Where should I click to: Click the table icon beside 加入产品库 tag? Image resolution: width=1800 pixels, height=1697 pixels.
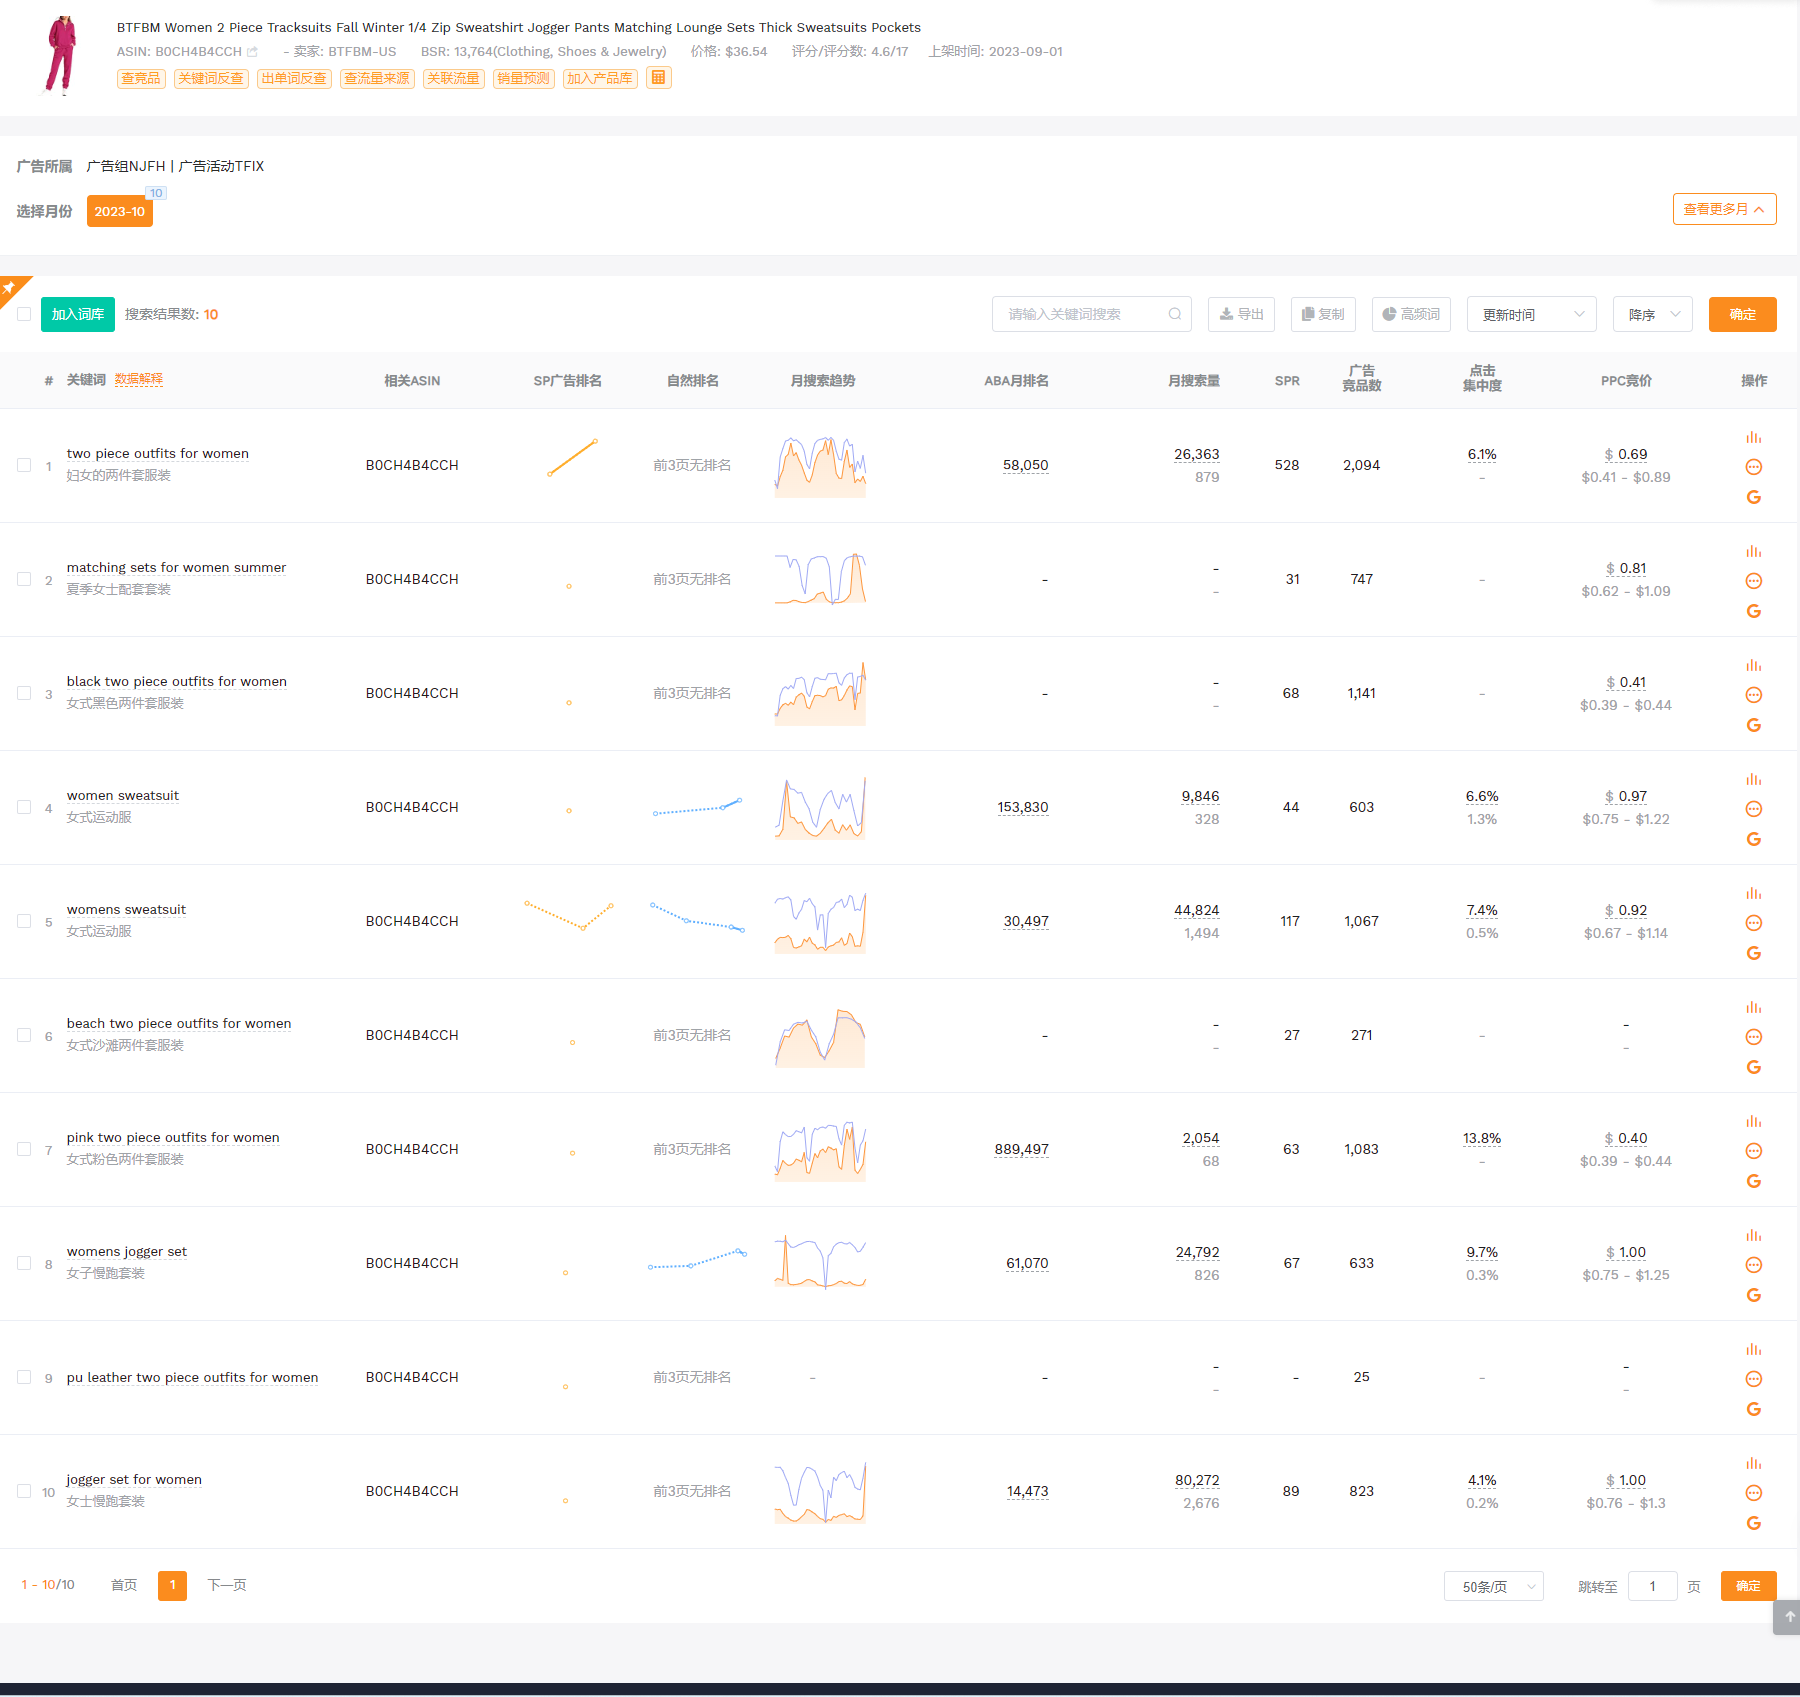[x=658, y=78]
